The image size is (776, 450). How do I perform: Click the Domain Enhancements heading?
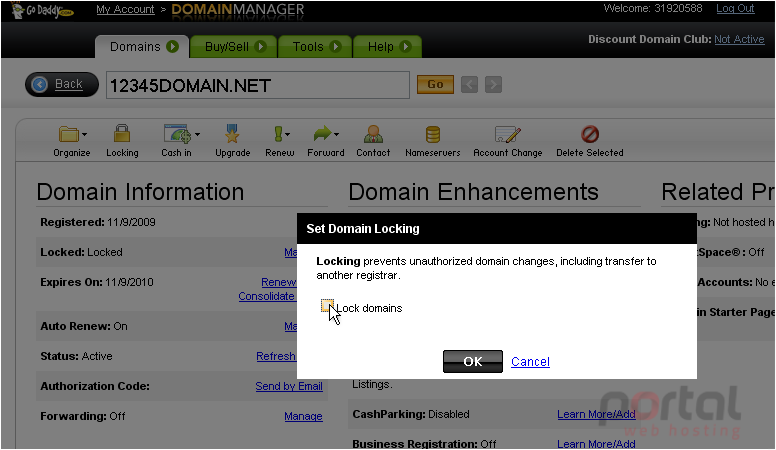pyautogui.click(x=473, y=192)
